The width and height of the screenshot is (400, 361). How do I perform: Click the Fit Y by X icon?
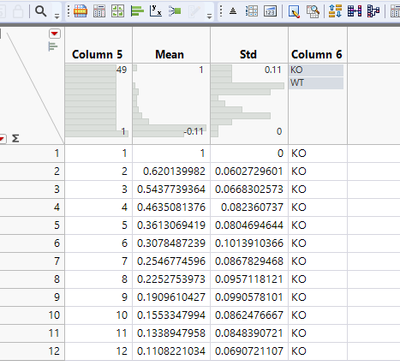point(156,12)
